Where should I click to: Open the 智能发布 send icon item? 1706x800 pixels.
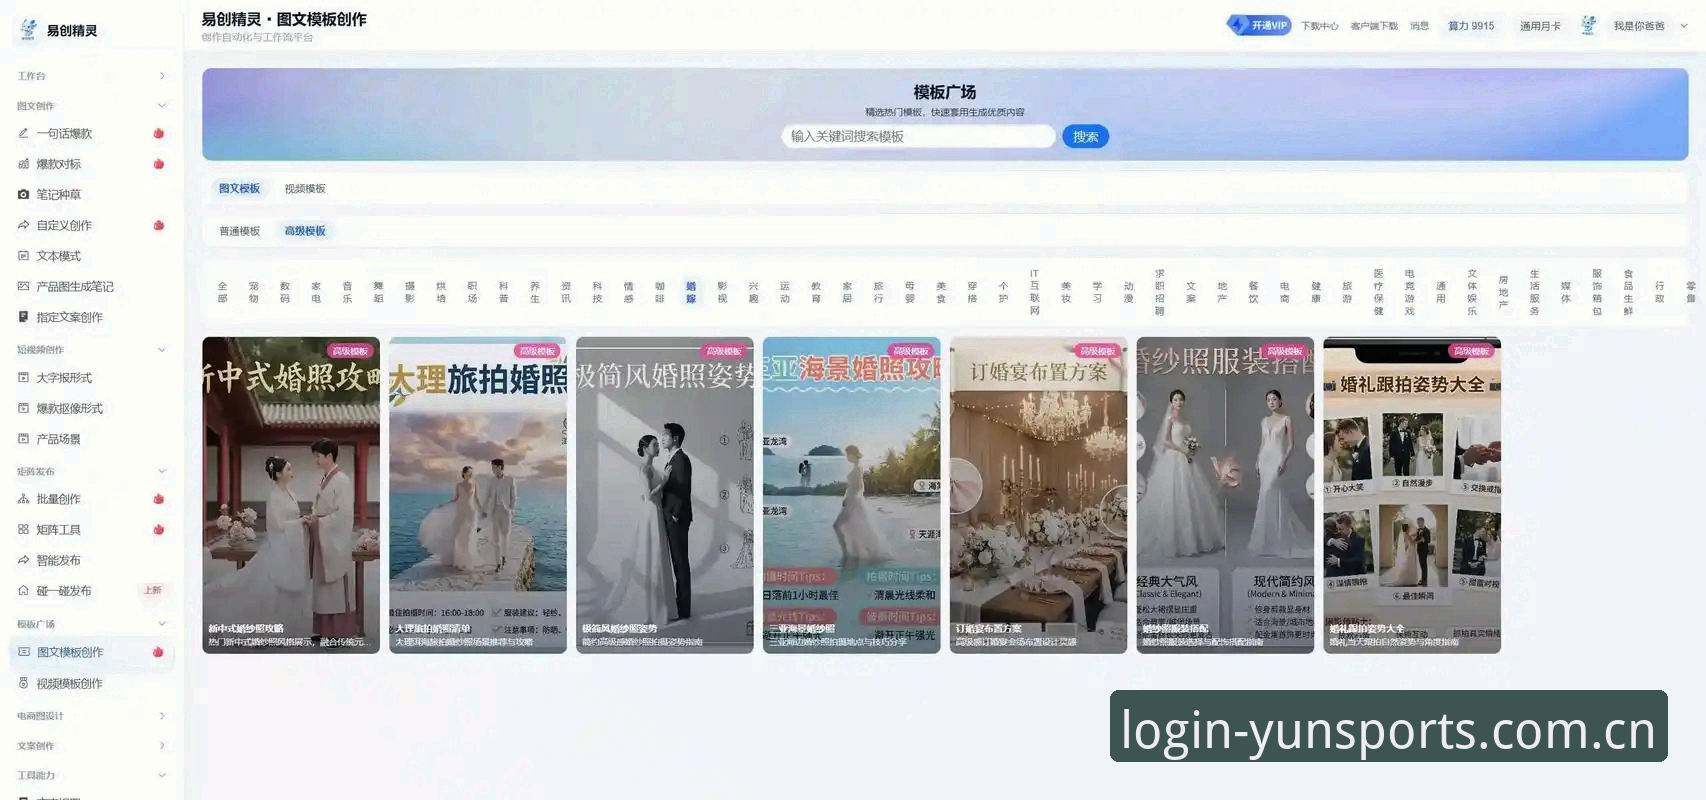click(23, 560)
